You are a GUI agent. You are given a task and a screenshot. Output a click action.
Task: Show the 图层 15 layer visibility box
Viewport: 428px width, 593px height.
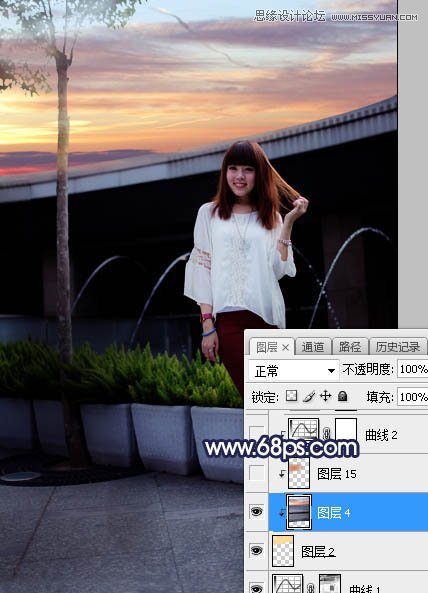click(256, 473)
